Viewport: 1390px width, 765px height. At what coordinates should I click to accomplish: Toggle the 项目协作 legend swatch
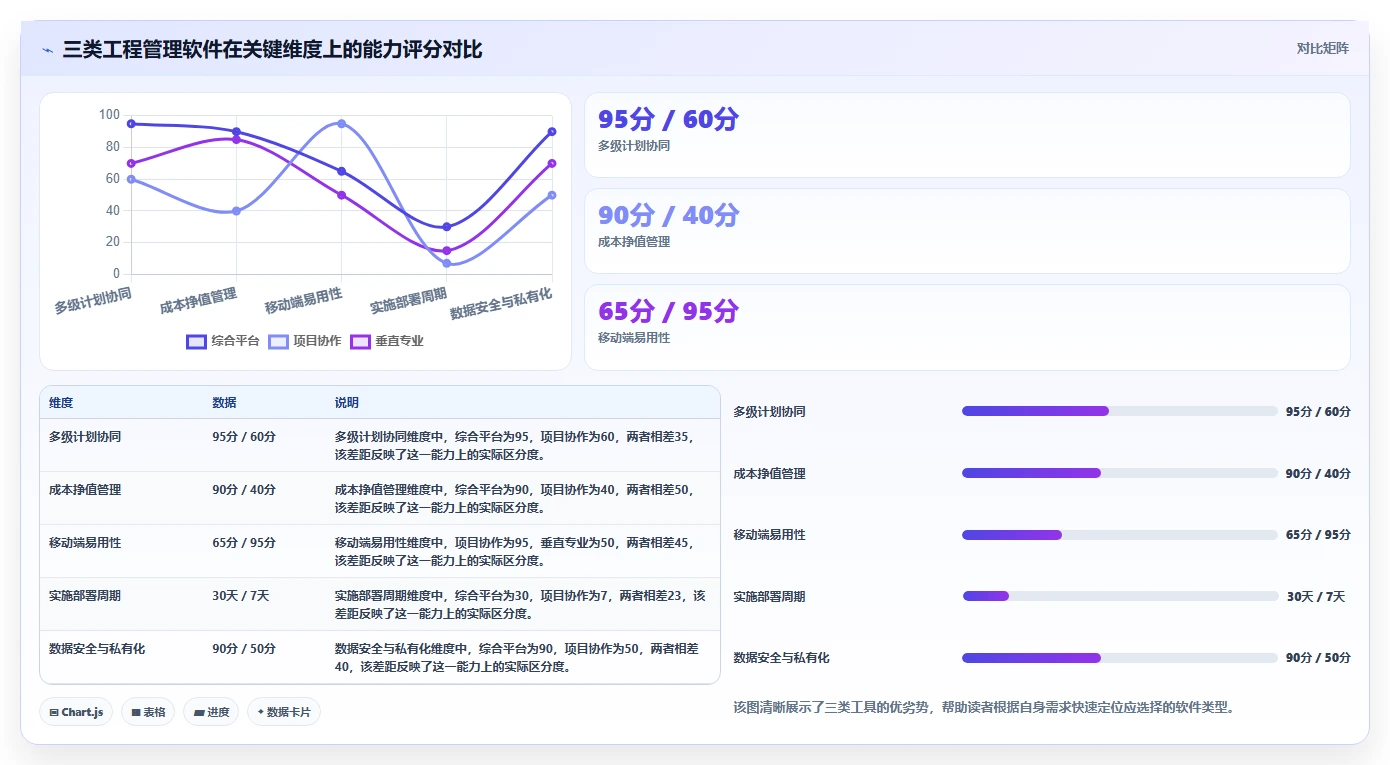[278, 341]
